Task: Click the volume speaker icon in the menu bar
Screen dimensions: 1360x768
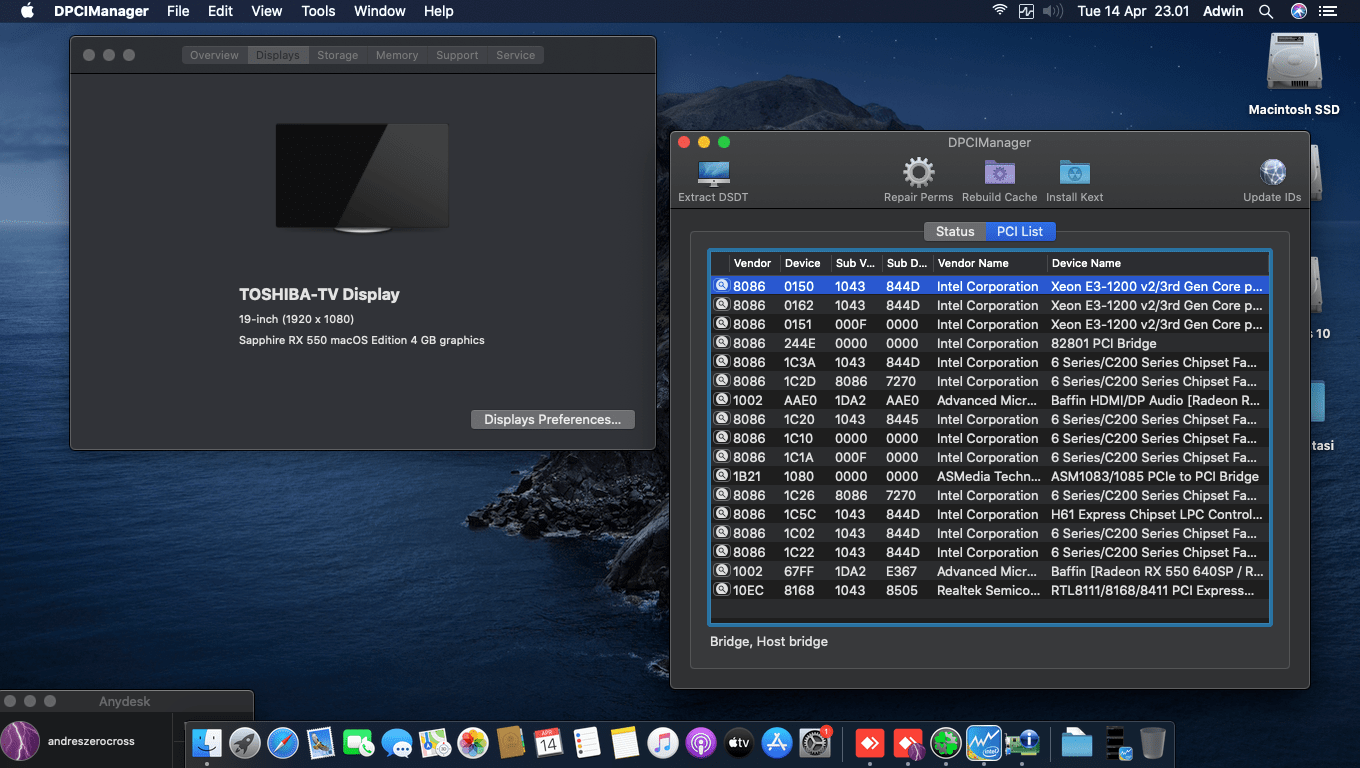Action: coord(1051,11)
